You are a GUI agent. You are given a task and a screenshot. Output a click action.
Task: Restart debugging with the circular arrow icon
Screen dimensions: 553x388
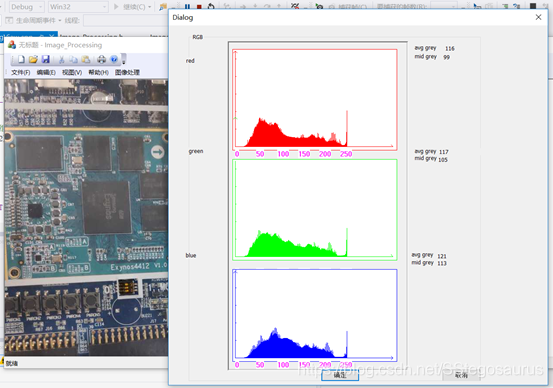click(211, 6)
